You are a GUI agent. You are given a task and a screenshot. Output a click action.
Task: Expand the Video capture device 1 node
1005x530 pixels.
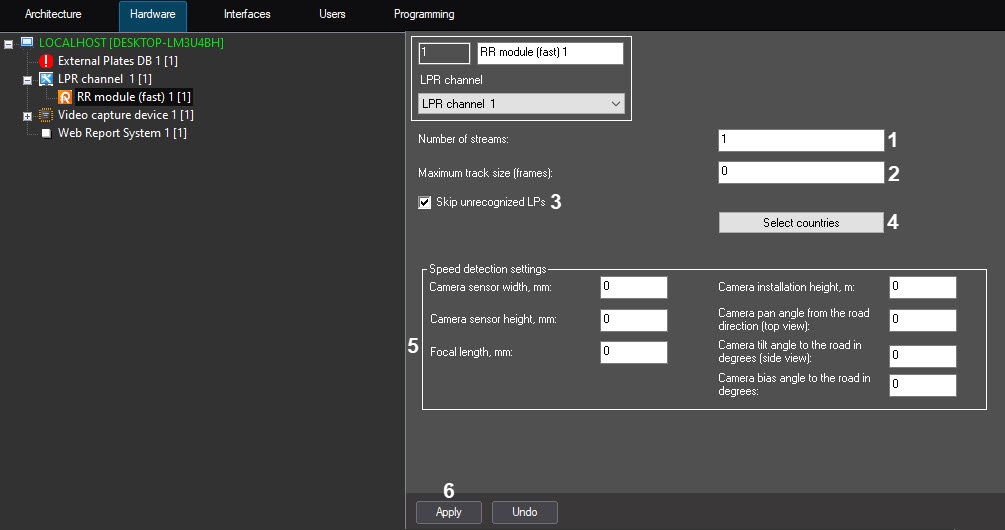pyautogui.click(x=27, y=116)
